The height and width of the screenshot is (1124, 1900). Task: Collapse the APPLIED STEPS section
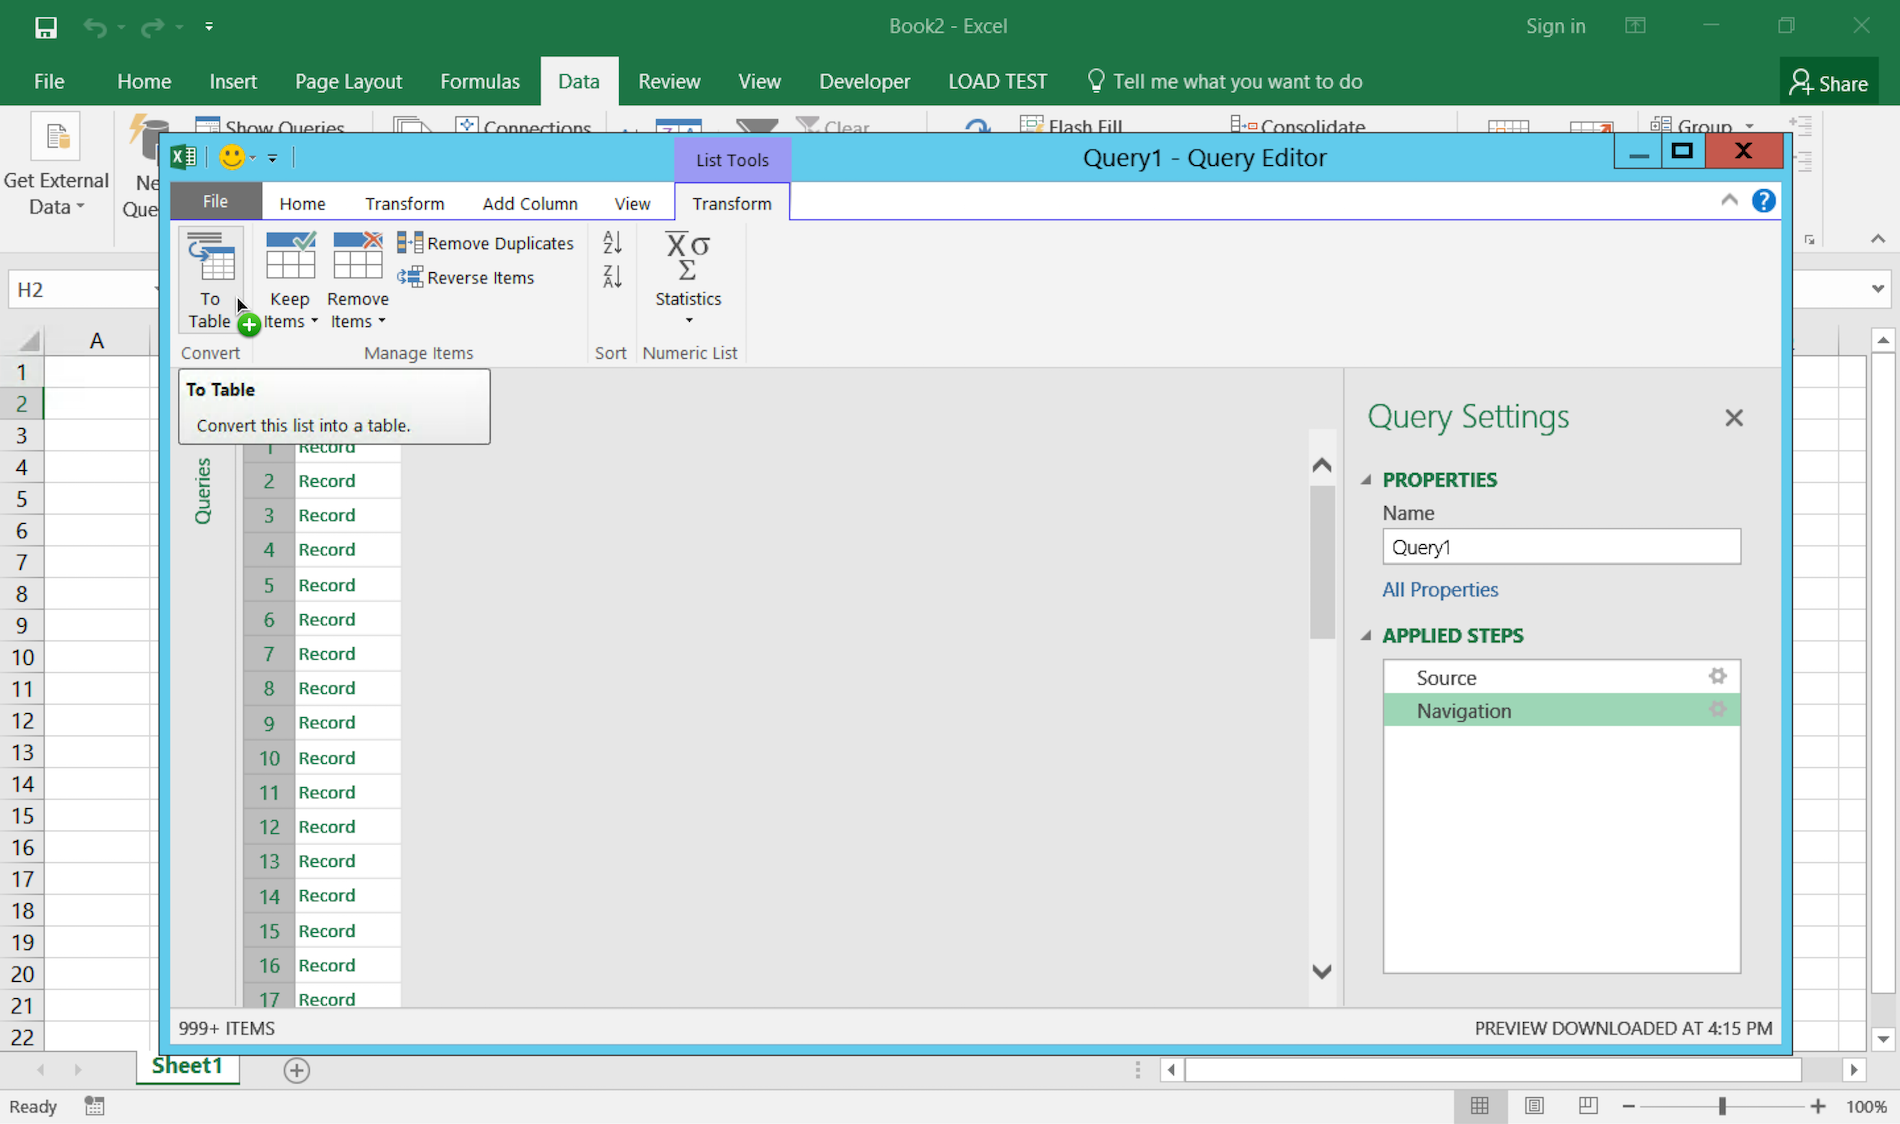tap(1367, 636)
